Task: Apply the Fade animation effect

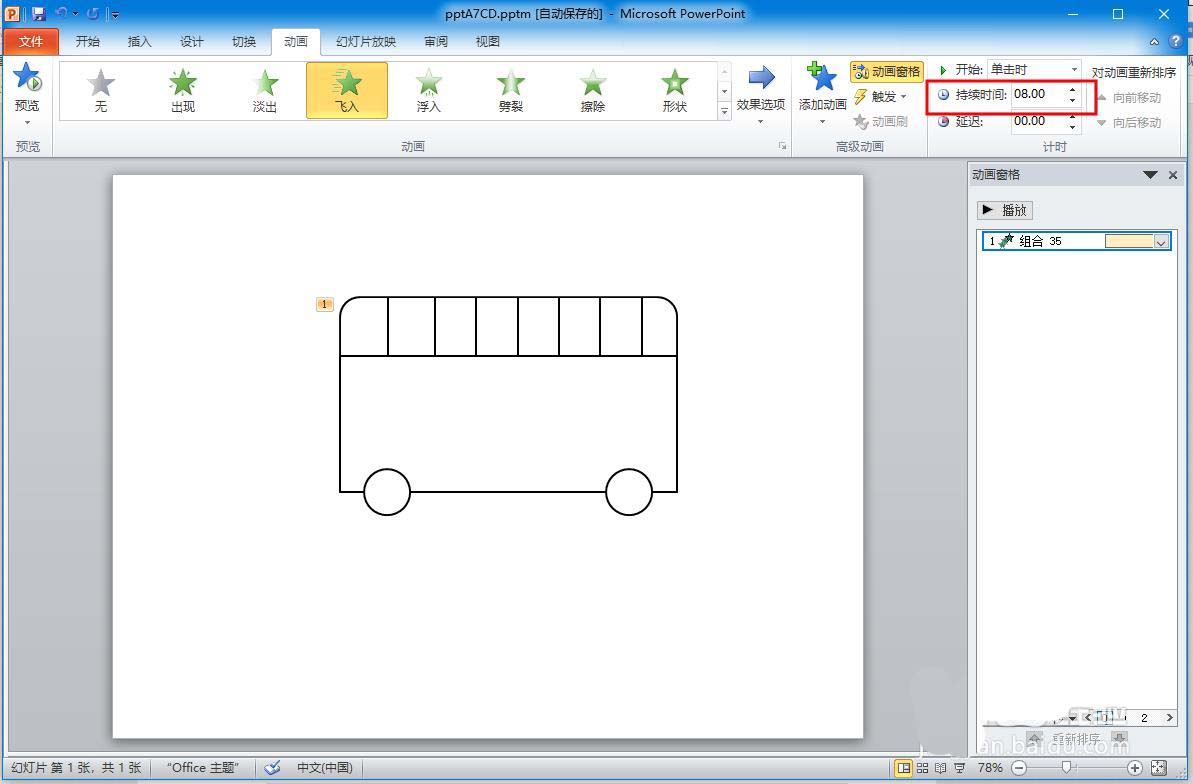Action: 265,90
